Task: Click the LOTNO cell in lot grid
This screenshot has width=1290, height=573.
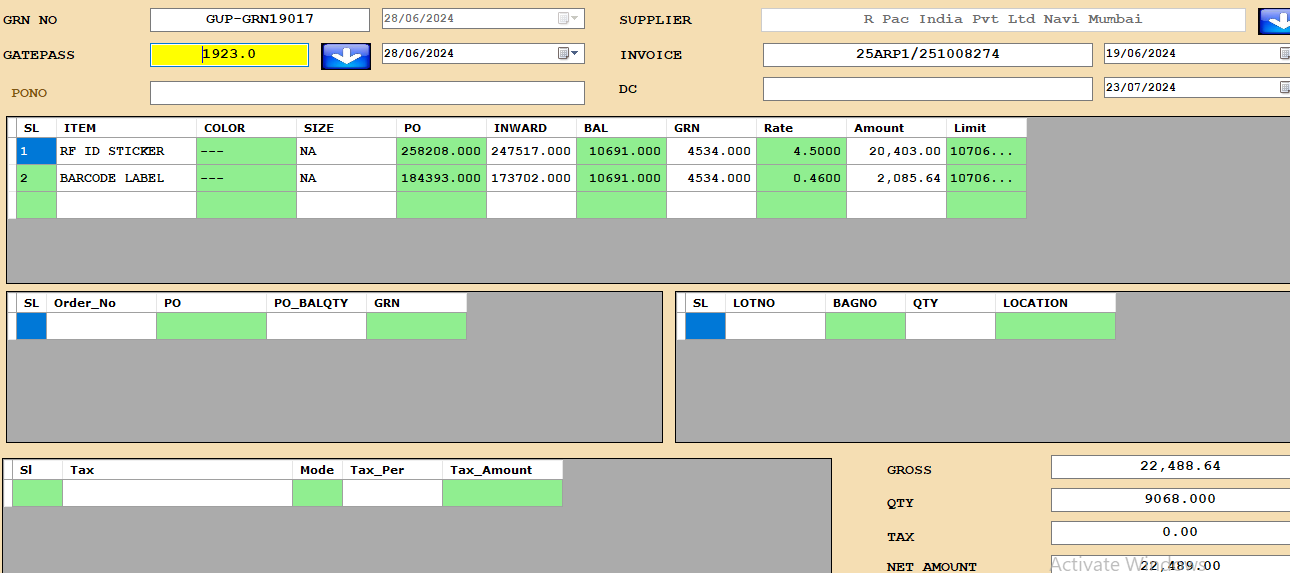Action: click(775, 326)
